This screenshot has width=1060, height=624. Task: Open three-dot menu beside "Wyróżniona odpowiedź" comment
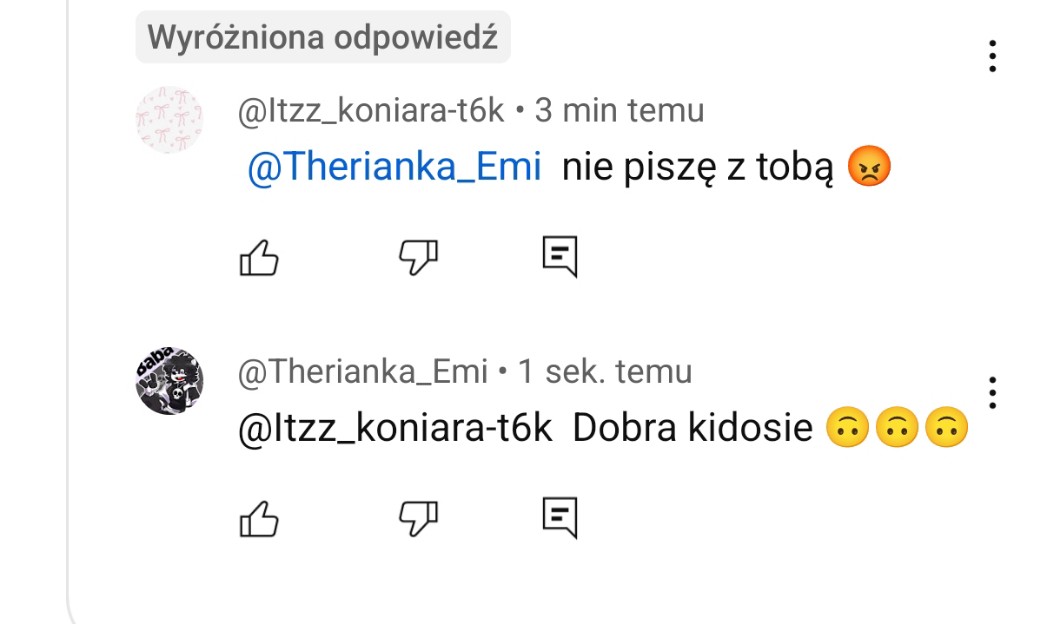pos(992,56)
